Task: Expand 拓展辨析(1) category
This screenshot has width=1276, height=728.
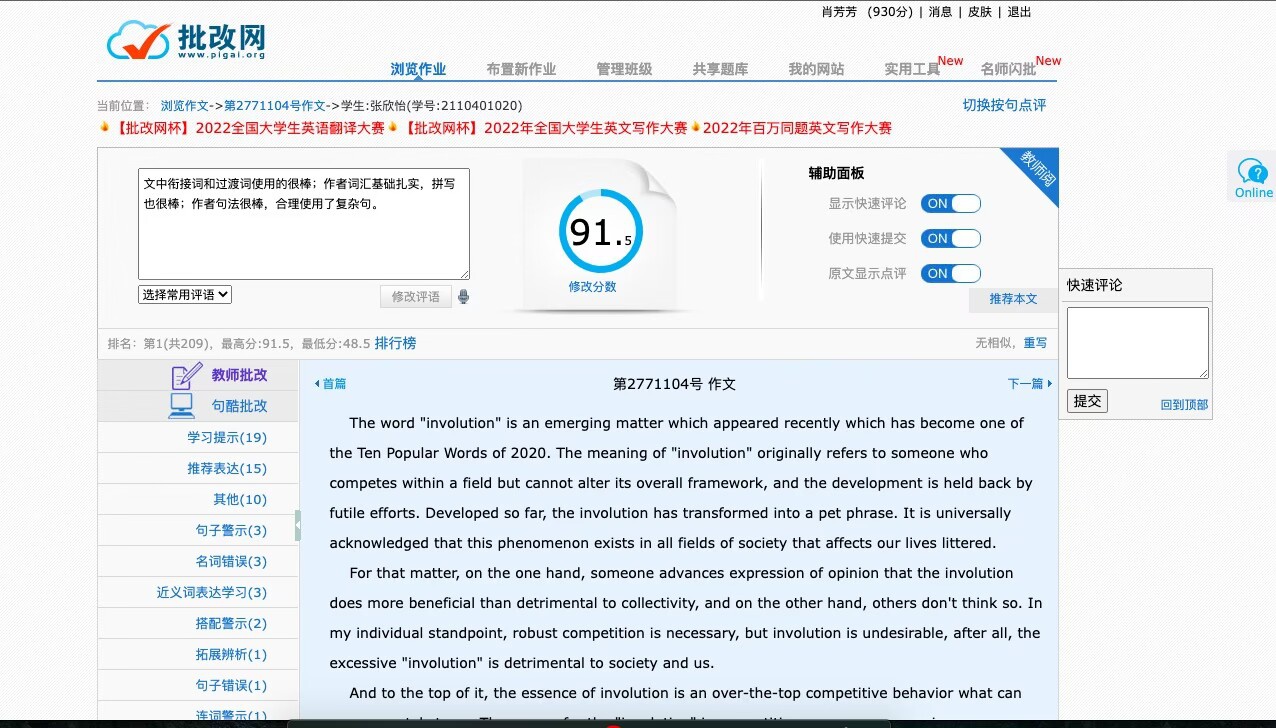Action: tap(231, 655)
